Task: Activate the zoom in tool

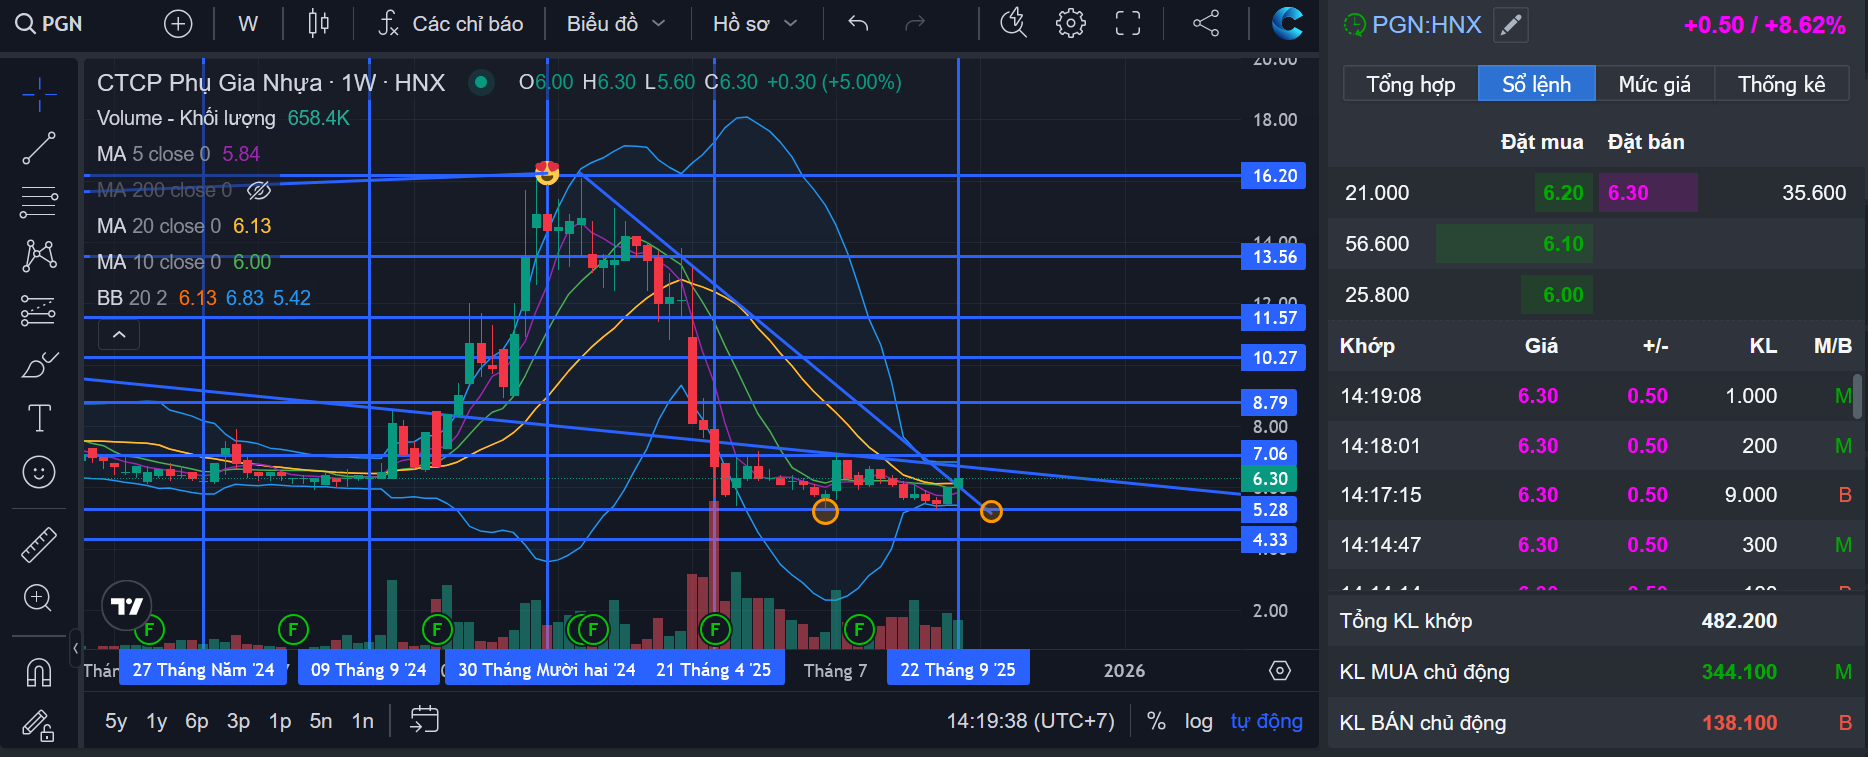Action: 39,598
